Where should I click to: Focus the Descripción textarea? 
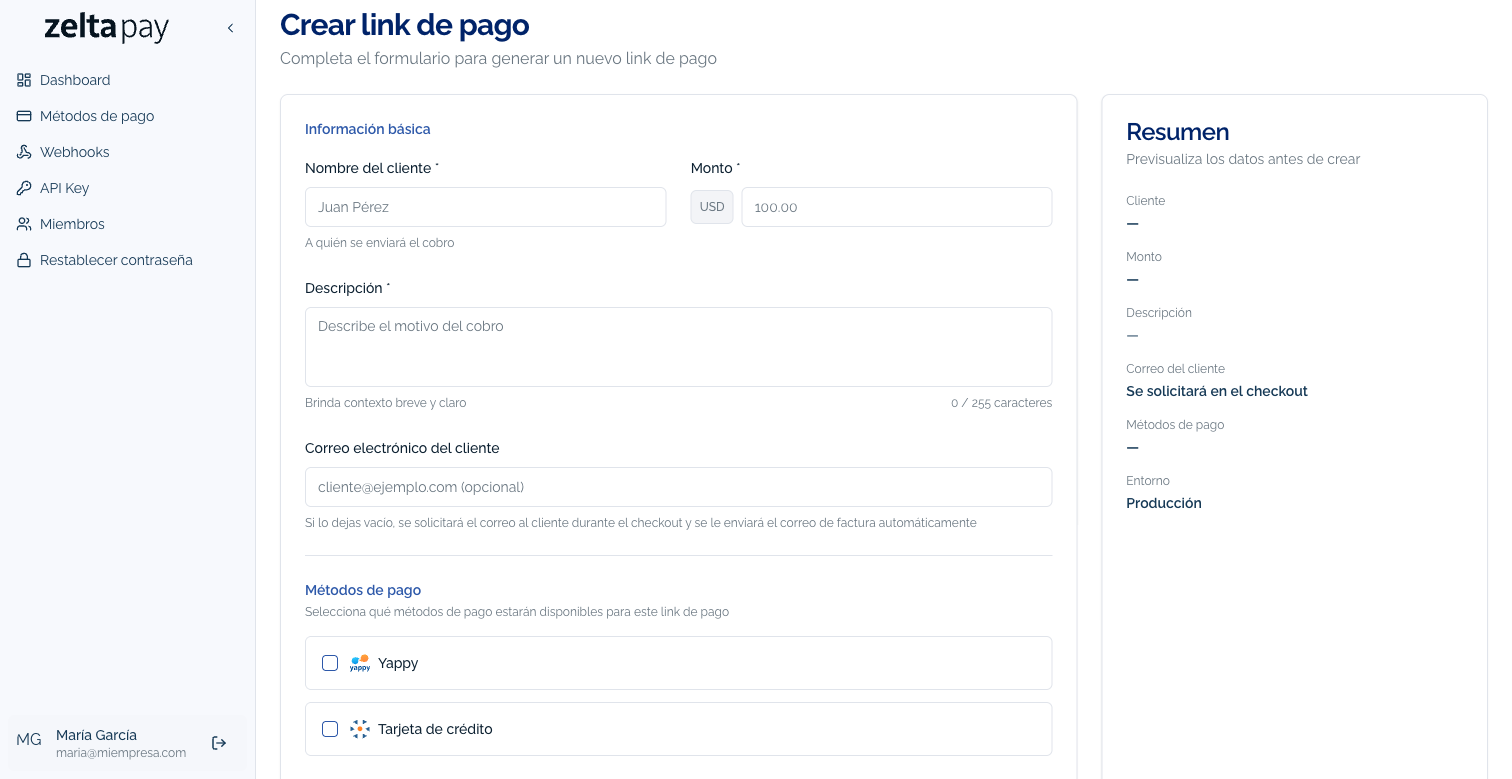[678, 347]
